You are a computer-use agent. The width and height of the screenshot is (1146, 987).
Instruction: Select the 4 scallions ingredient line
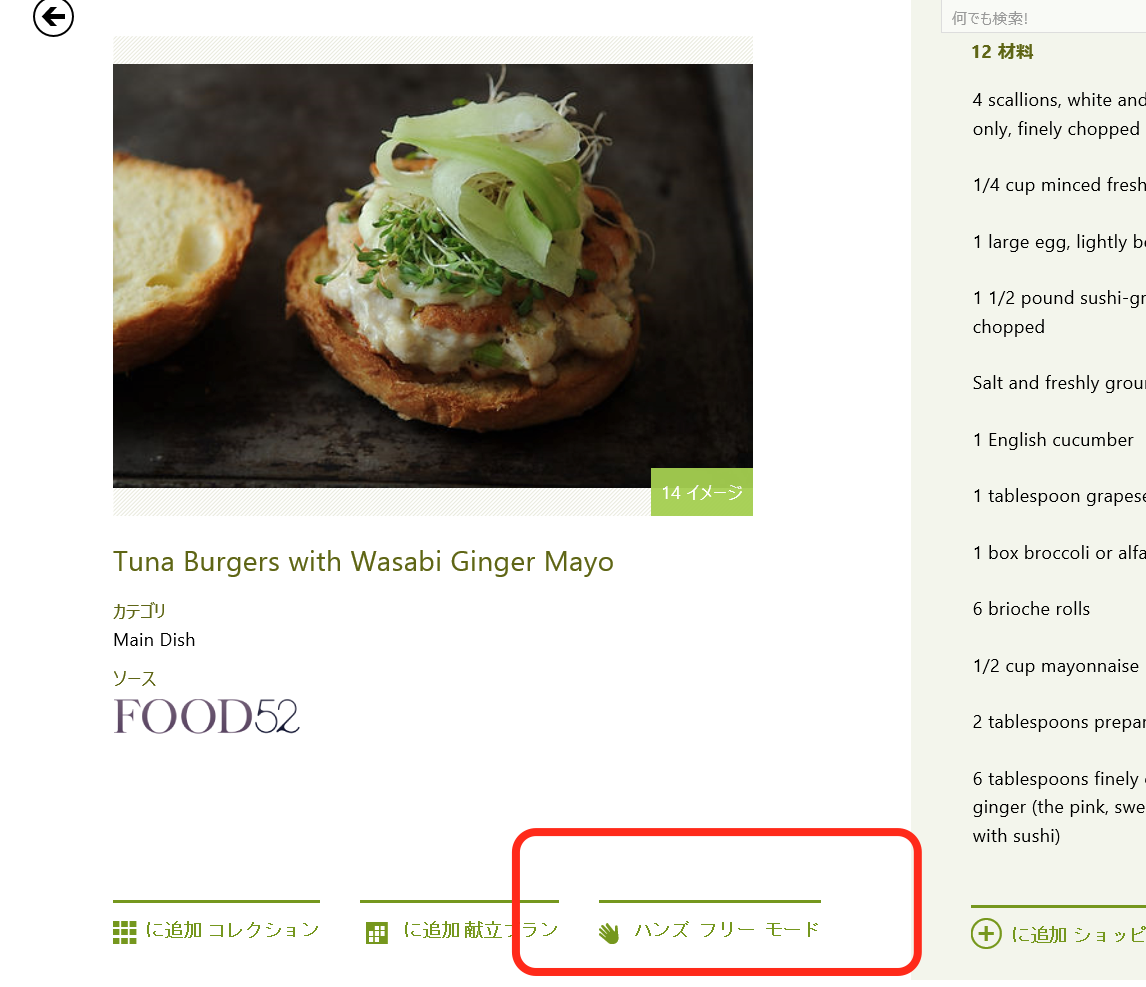(1058, 100)
